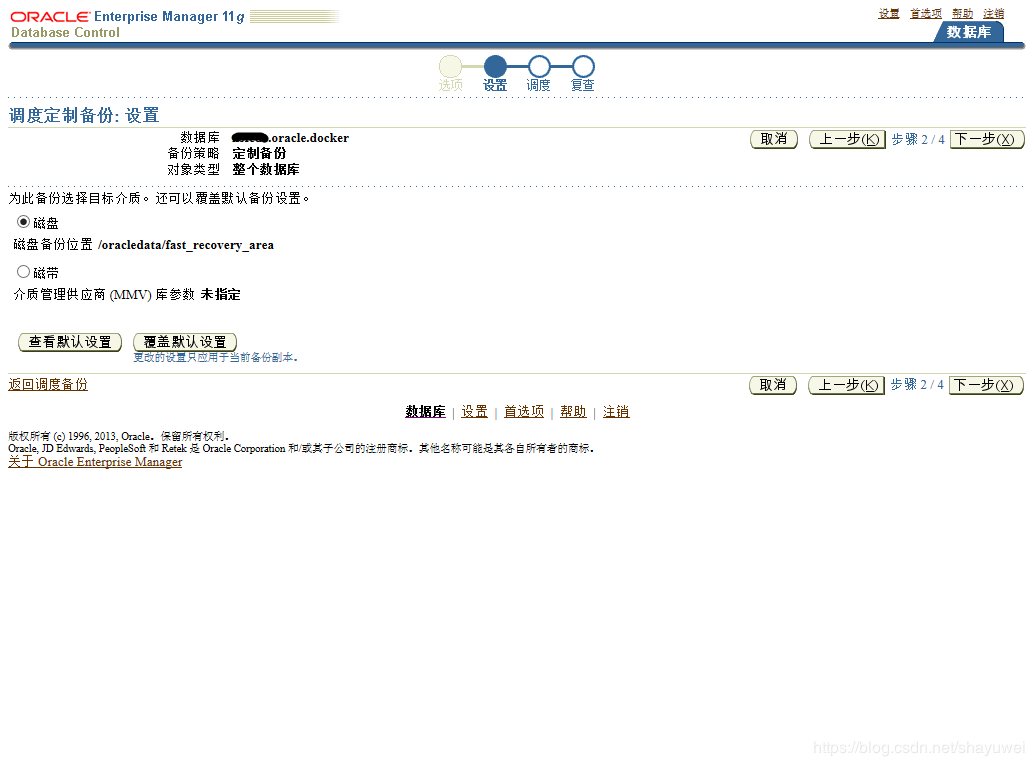Open 首选项 from the footer menu
Image resolution: width=1034 pixels, height=766 pixels.
[x=523, y=411]
